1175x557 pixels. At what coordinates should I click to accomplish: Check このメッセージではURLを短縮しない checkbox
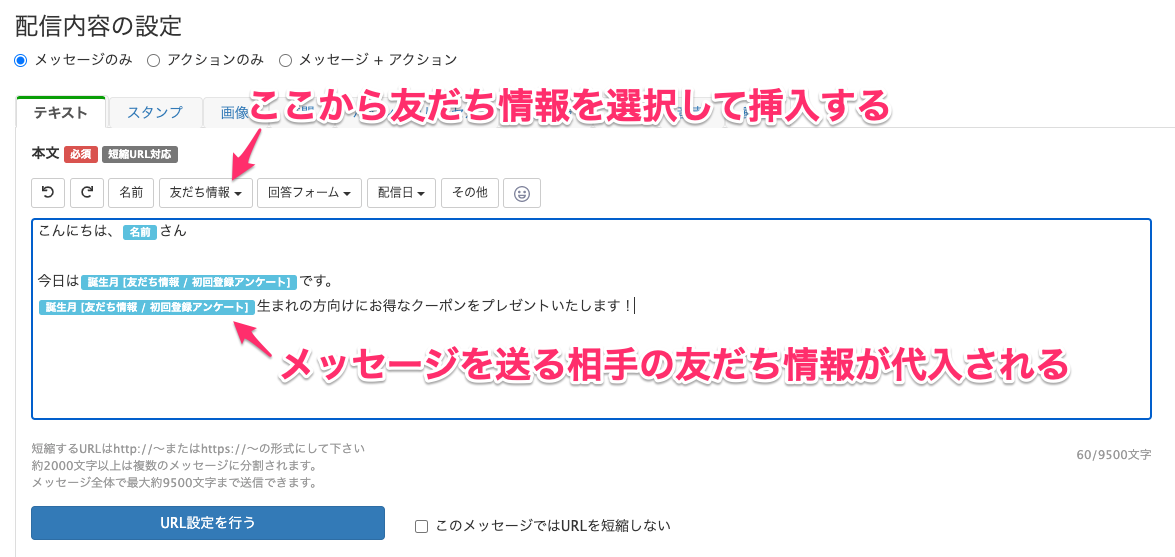coord(422,525)
